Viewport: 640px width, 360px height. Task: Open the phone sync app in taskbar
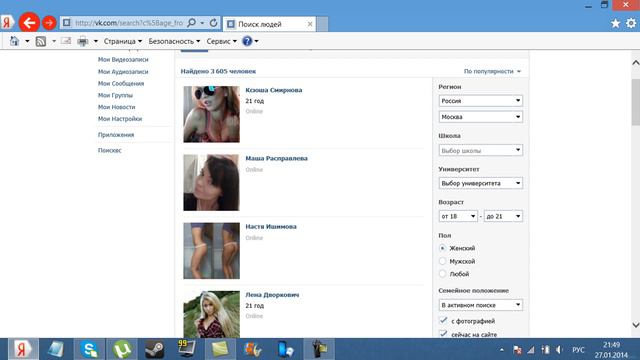(x=286, y=349)
